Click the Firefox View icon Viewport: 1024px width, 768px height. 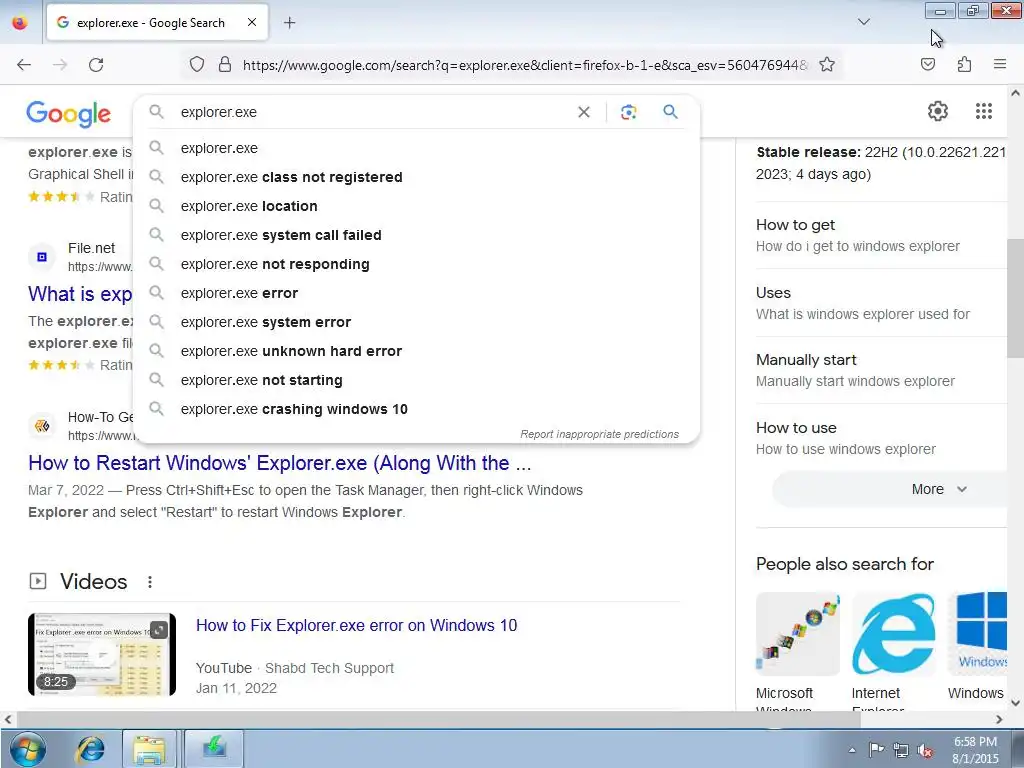[20, 23]
